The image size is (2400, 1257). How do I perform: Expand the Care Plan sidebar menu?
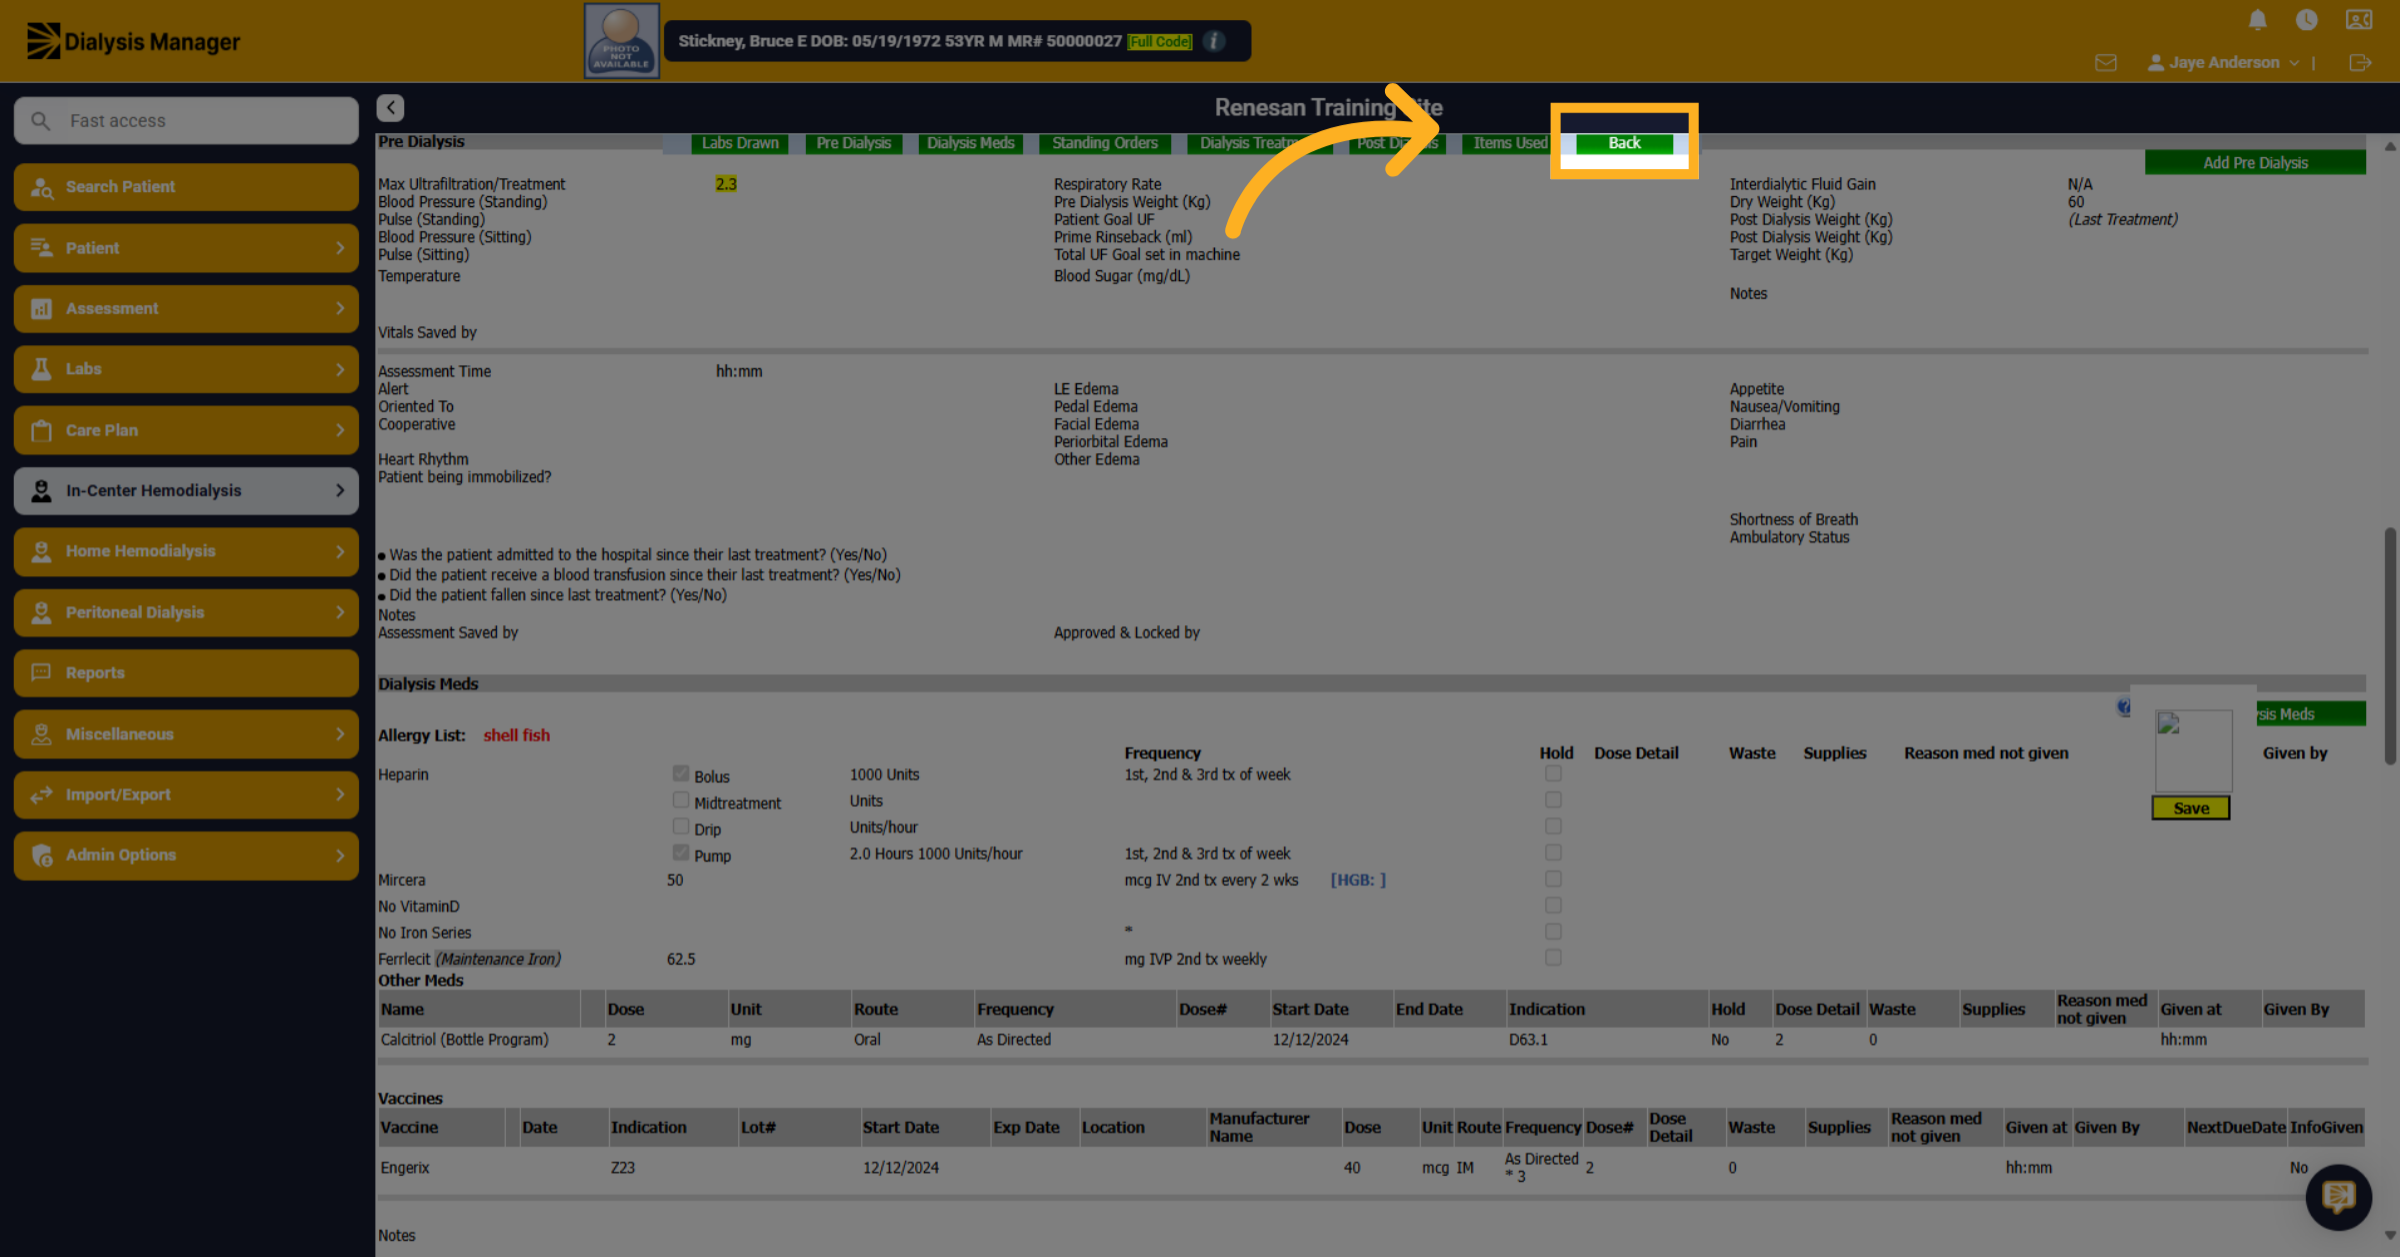pyautogui.click(x=186, y=430)
